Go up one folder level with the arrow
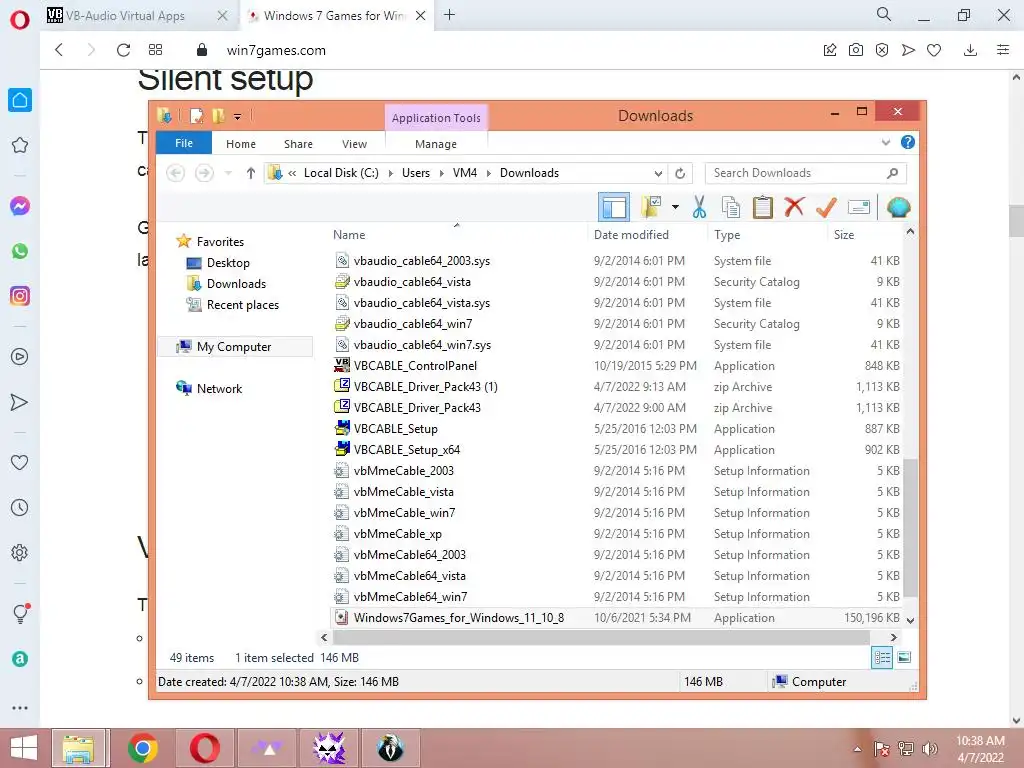The height and width of the screenshot is (768, 1024). tap(251, 173)
